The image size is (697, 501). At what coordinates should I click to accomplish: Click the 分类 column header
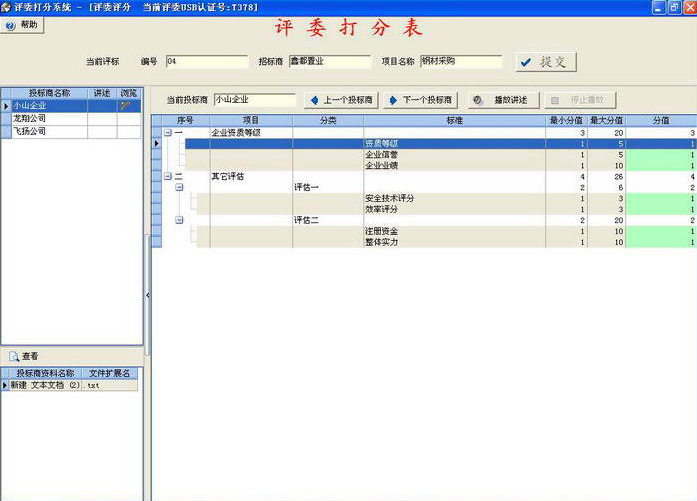tap(328, 120)
